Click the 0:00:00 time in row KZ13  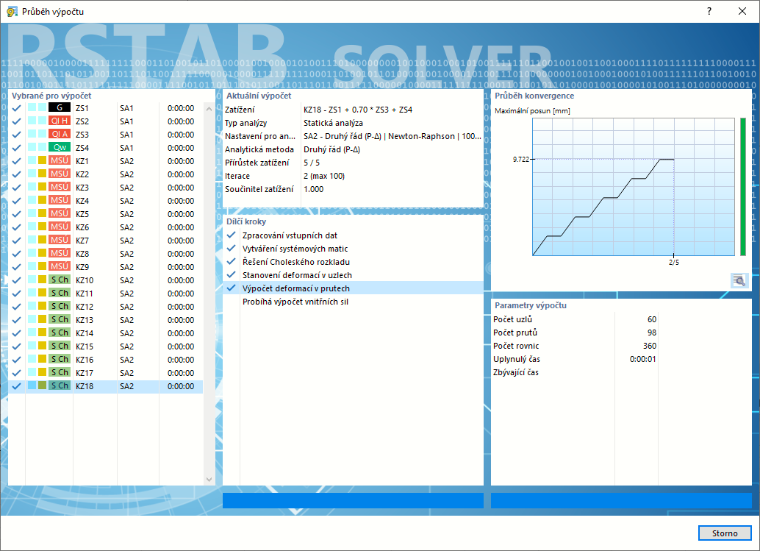181,320
